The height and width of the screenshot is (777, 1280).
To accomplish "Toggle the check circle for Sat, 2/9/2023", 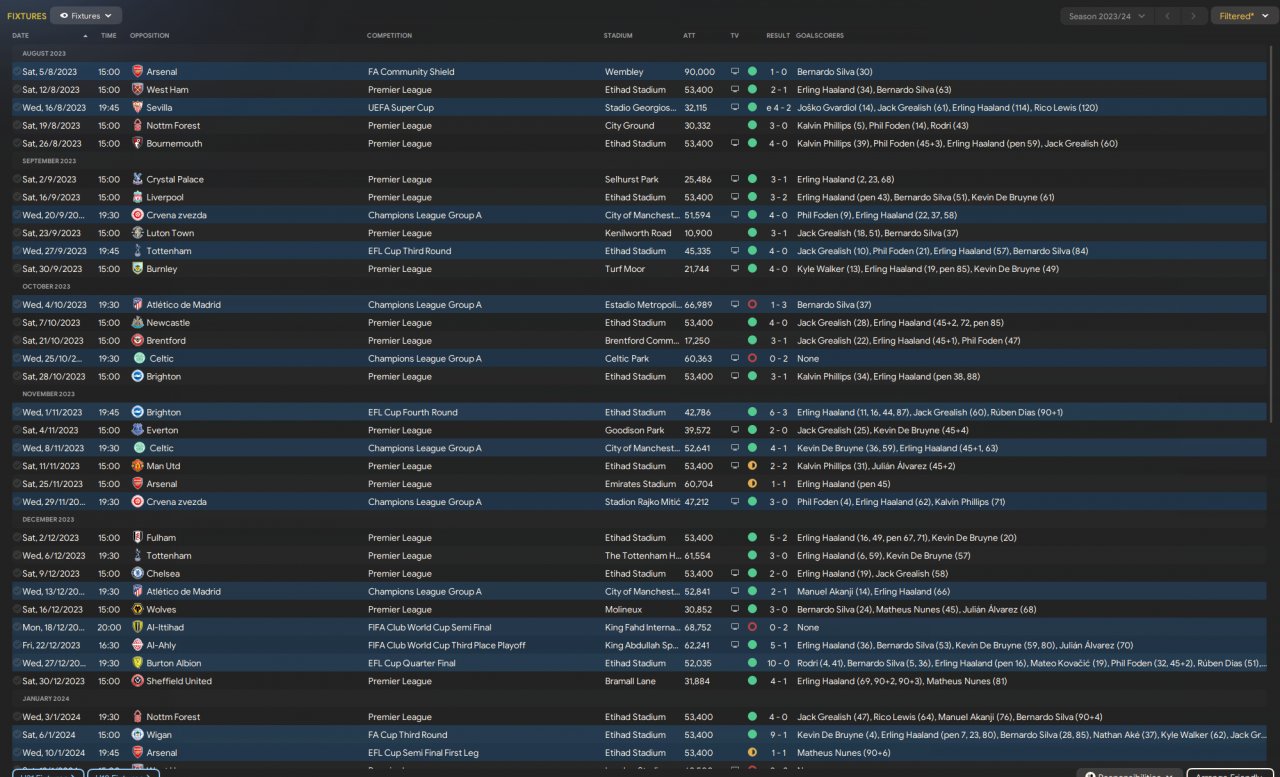I will coord(17,180).
